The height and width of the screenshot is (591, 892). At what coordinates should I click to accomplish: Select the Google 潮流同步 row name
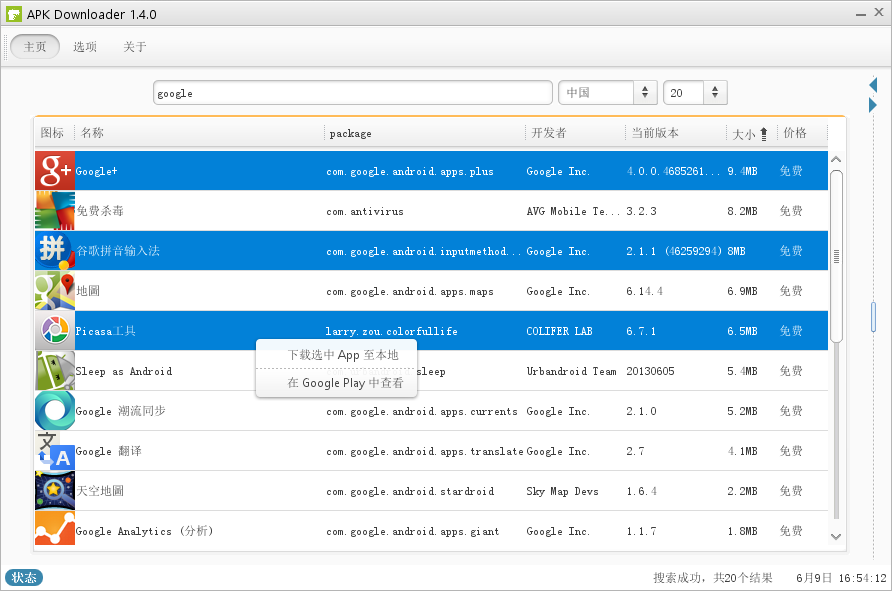120,411
